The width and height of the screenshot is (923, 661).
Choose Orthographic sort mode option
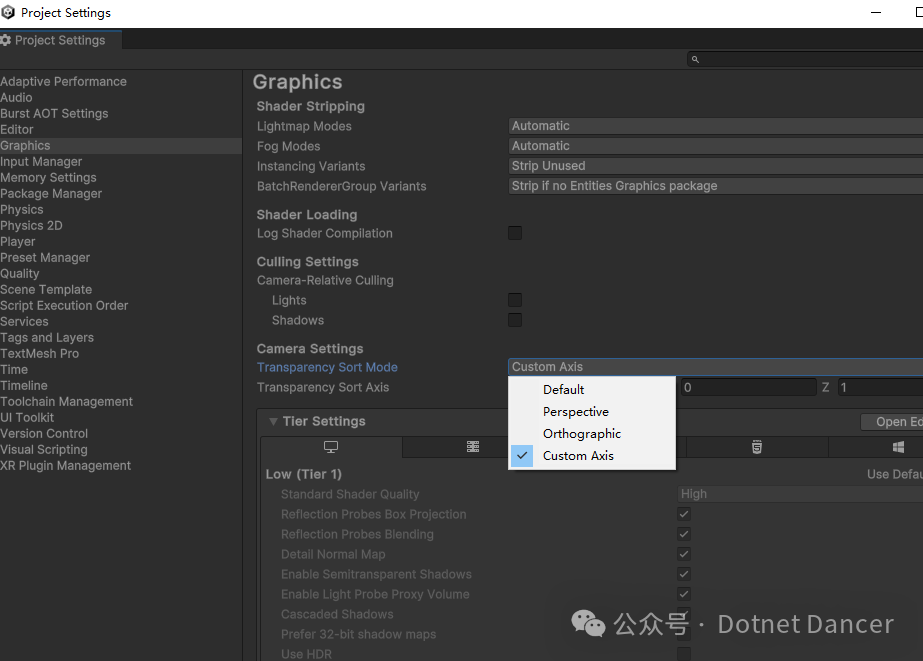click(592, 434)
